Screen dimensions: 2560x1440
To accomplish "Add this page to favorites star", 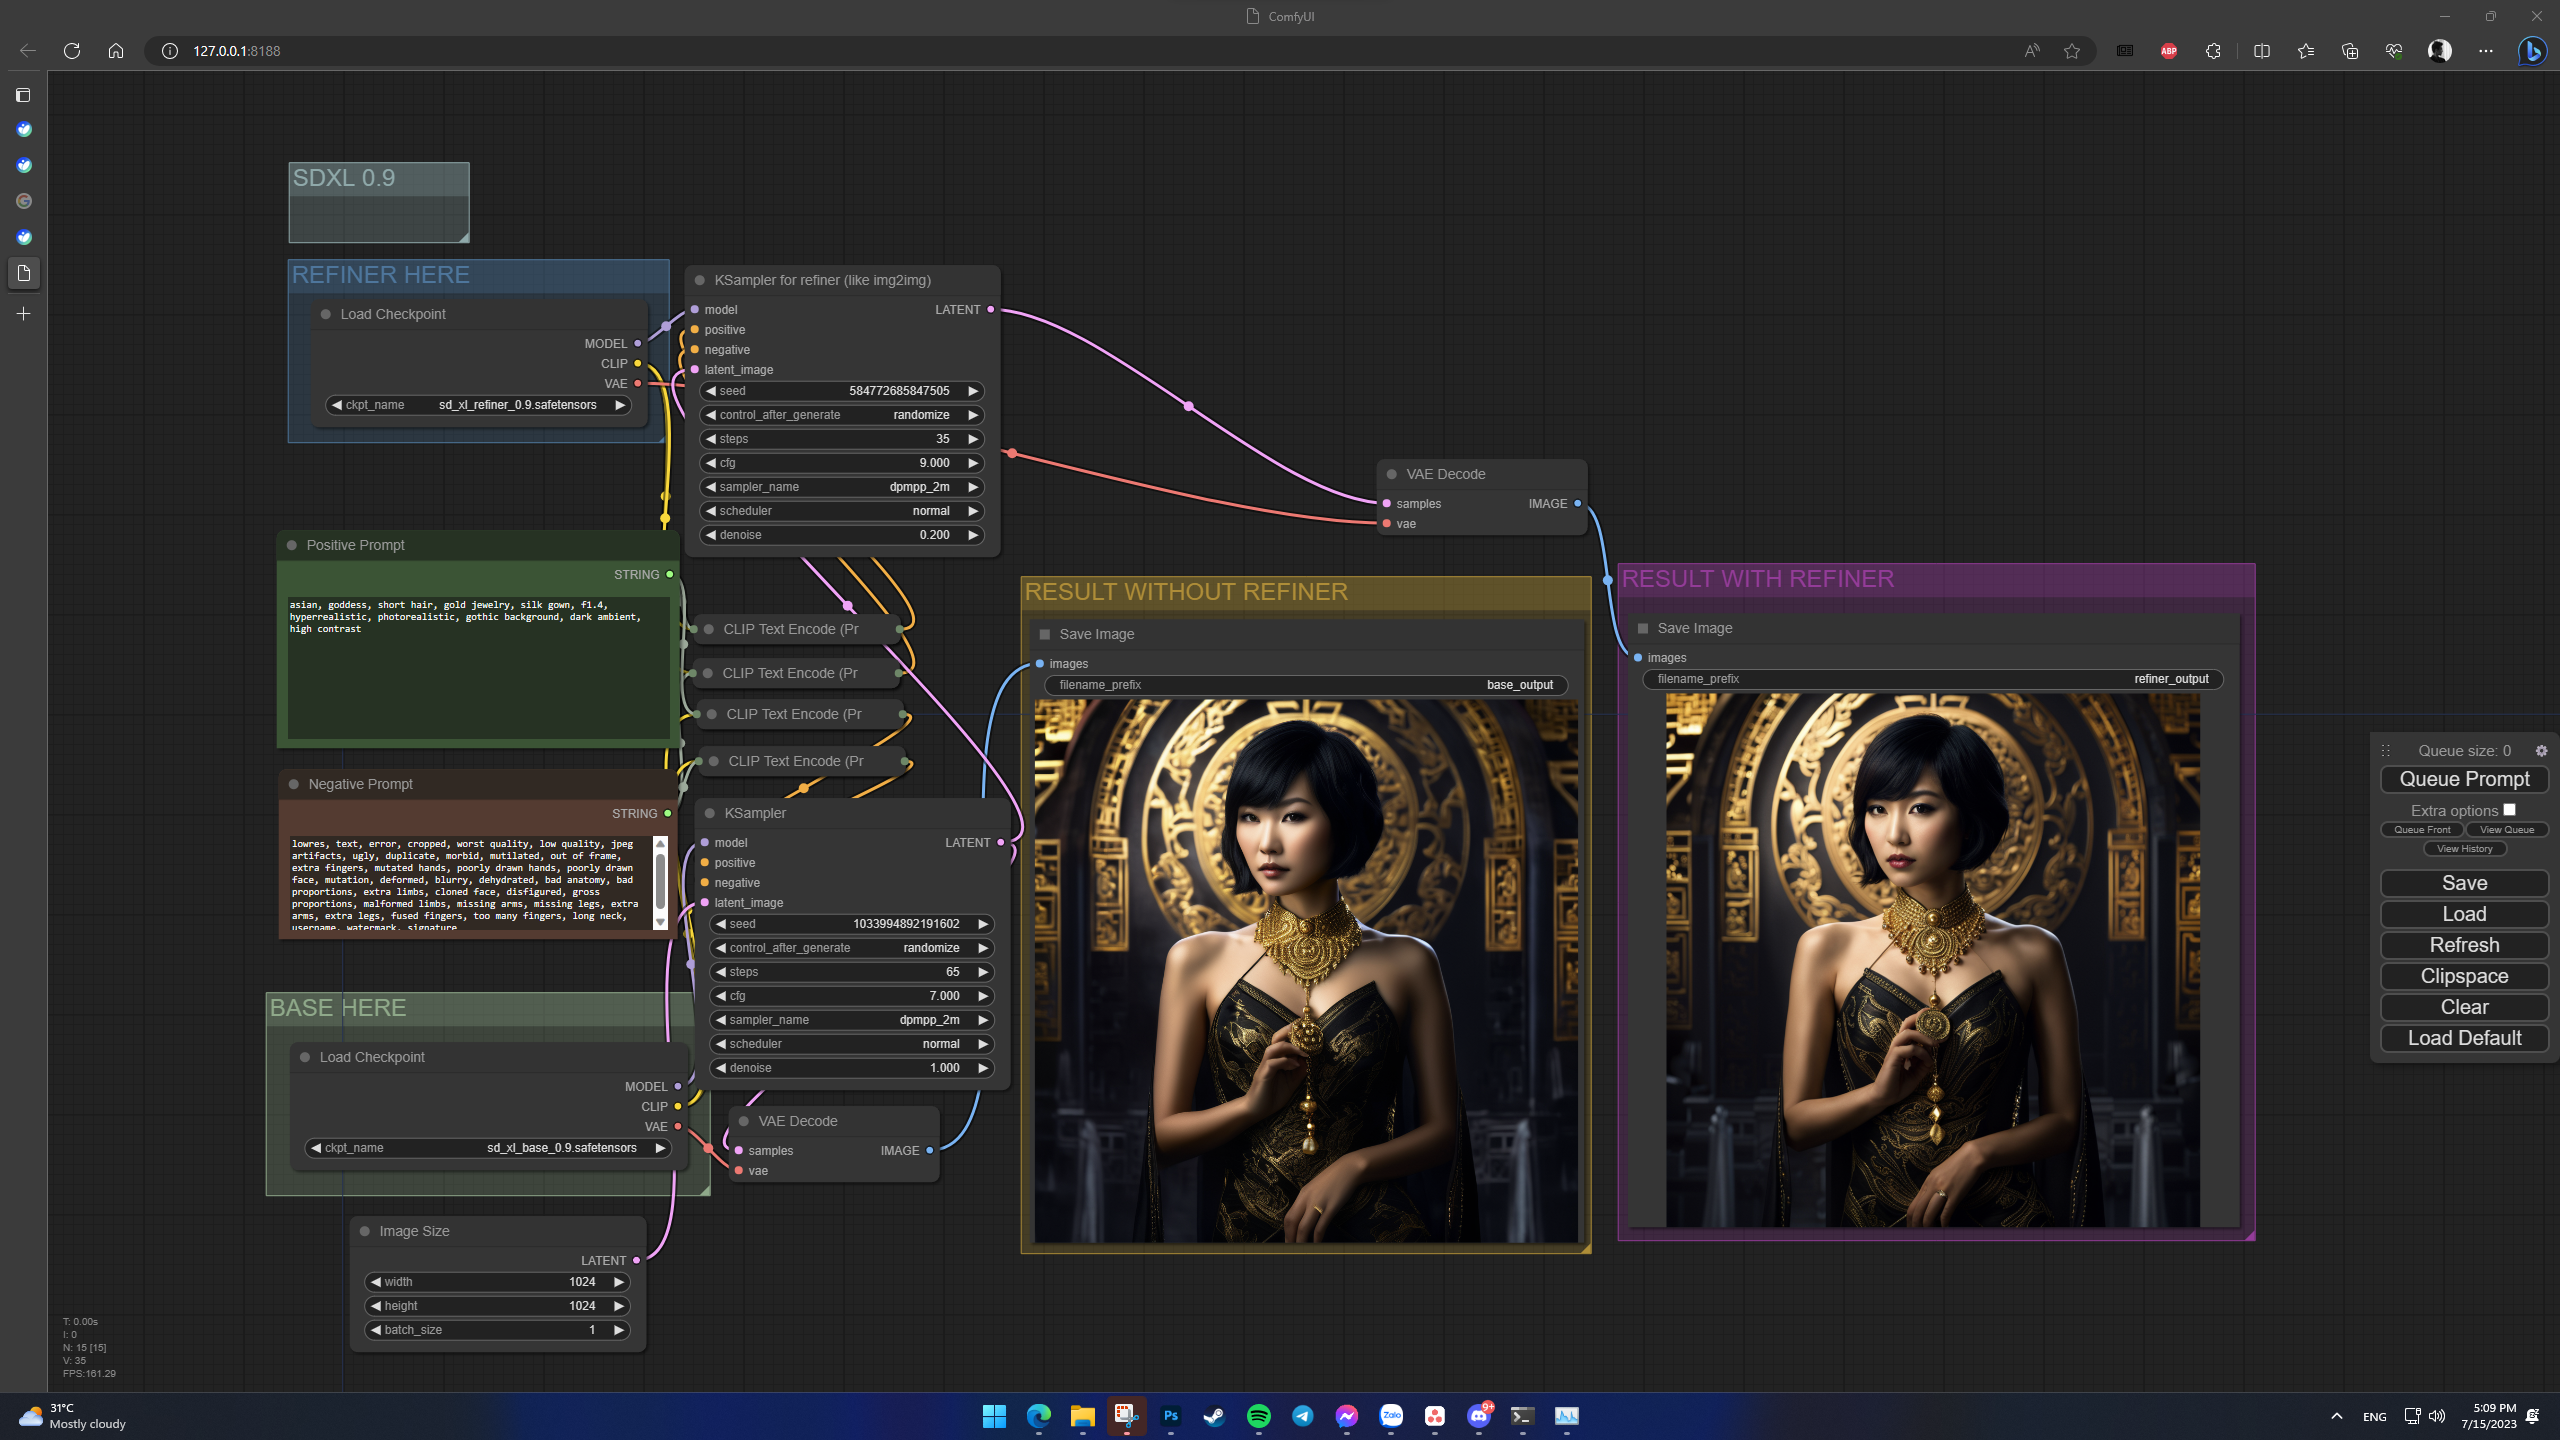I will point(2072,51).
